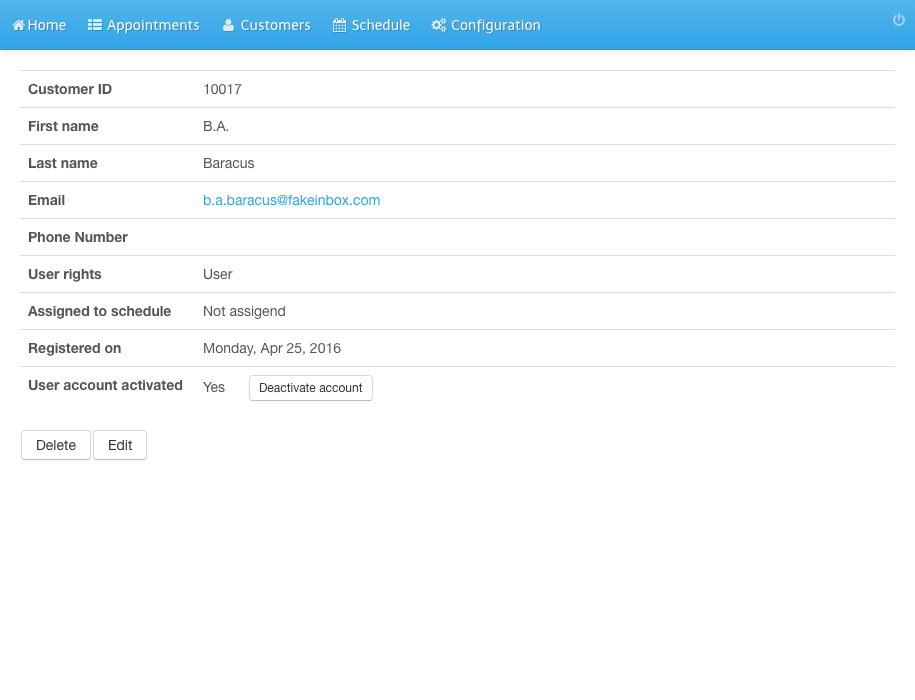Open the b.a.baracus@fakeinbox.com email link
915x700 pixels.
292,200
